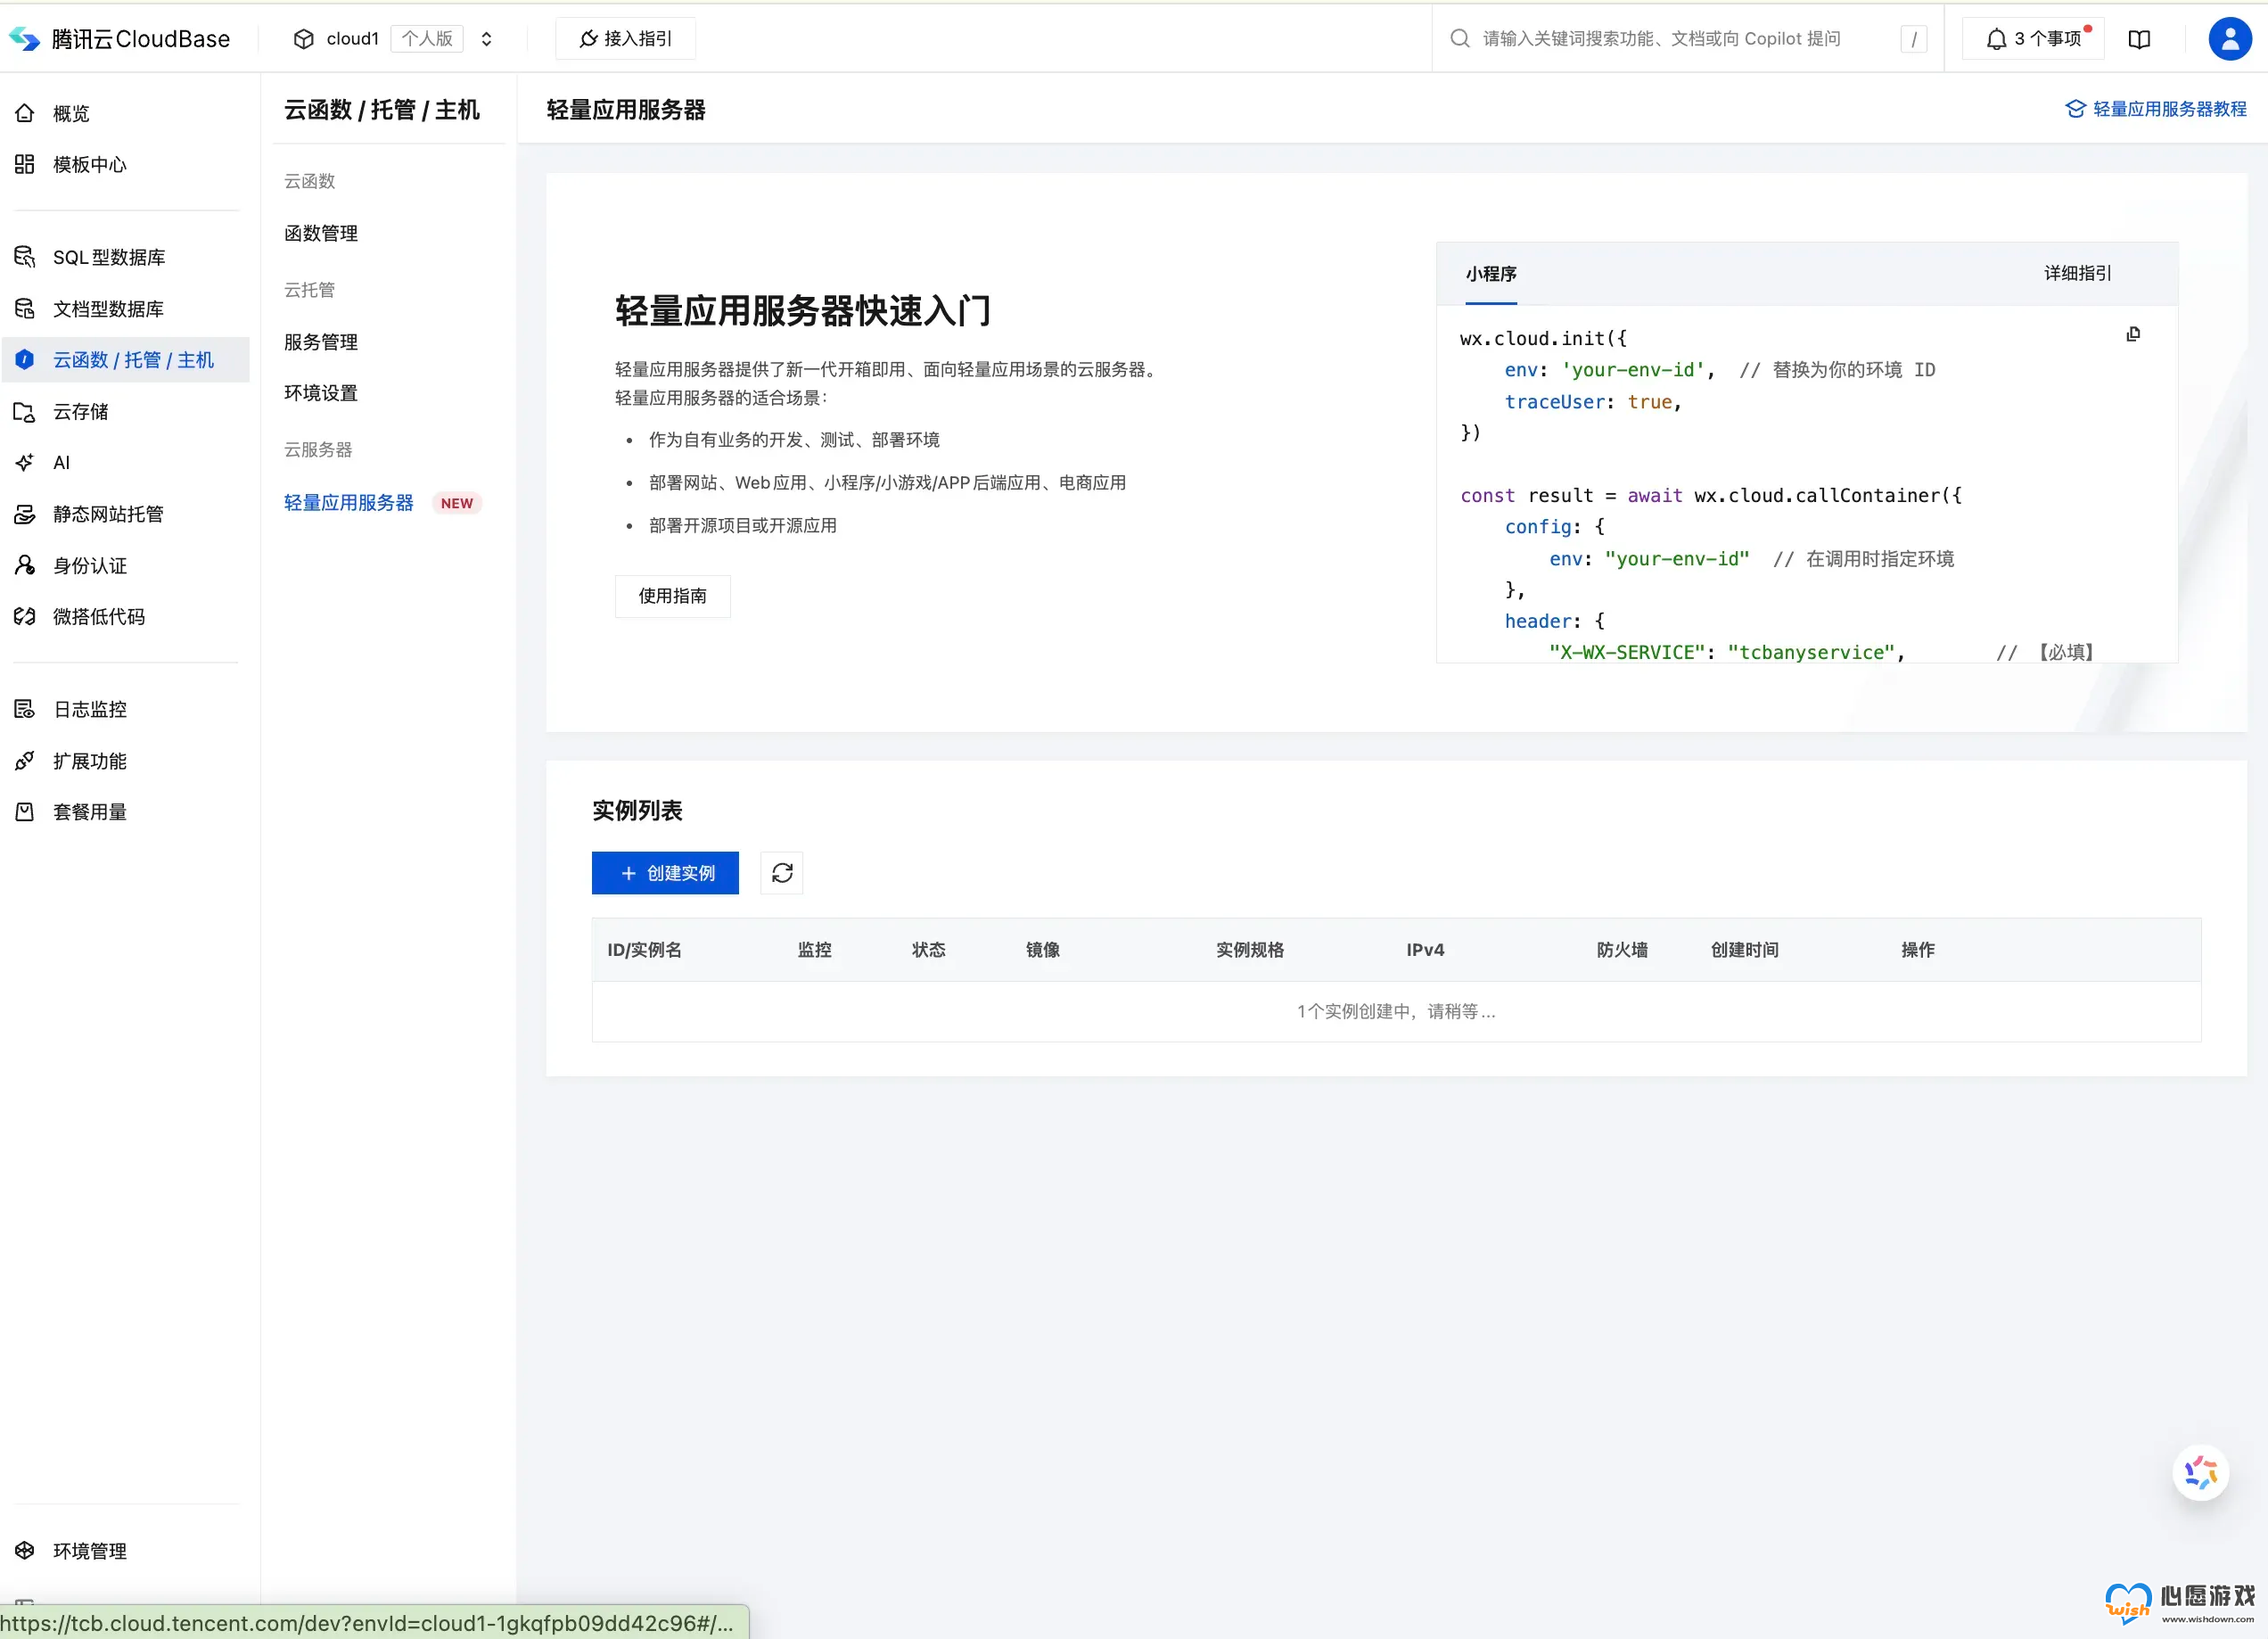Click the refresh instance list icon

782,873
